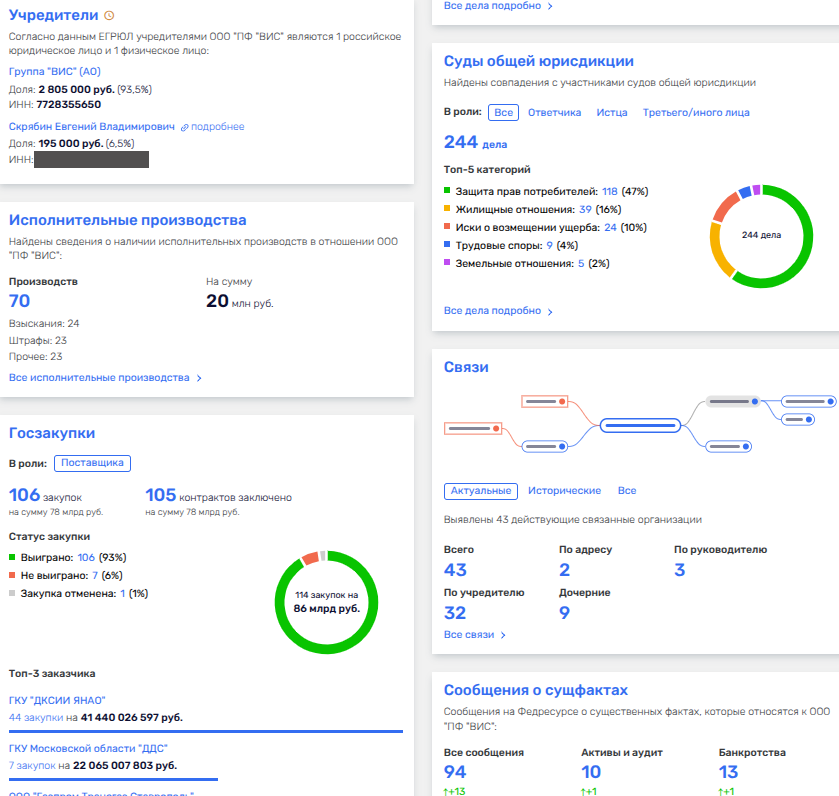Screen dimensions: 839x796
Task: Click the 105 контрактов заключено count
Action: pos(161,495)
